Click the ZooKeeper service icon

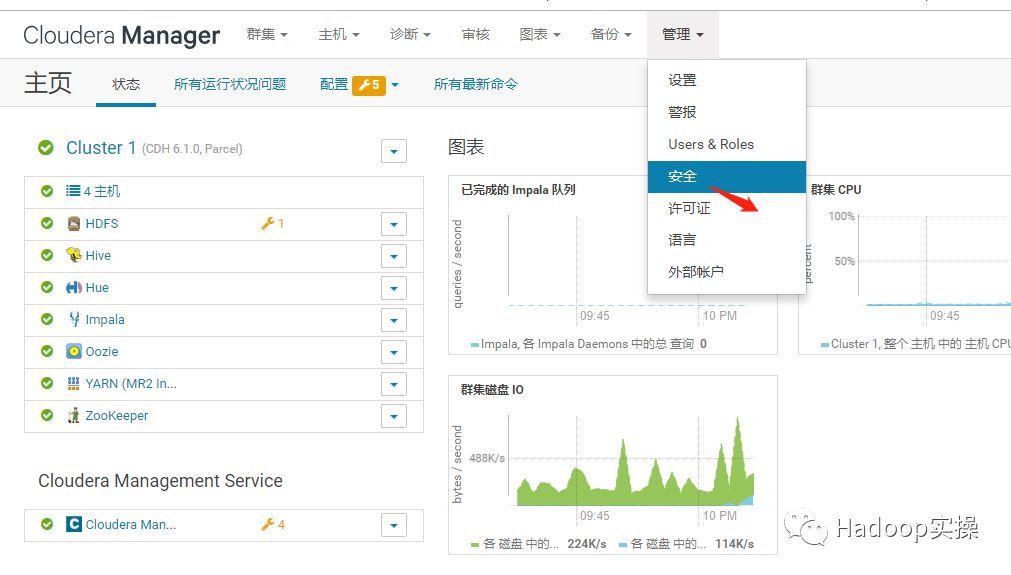coord(74,415)
